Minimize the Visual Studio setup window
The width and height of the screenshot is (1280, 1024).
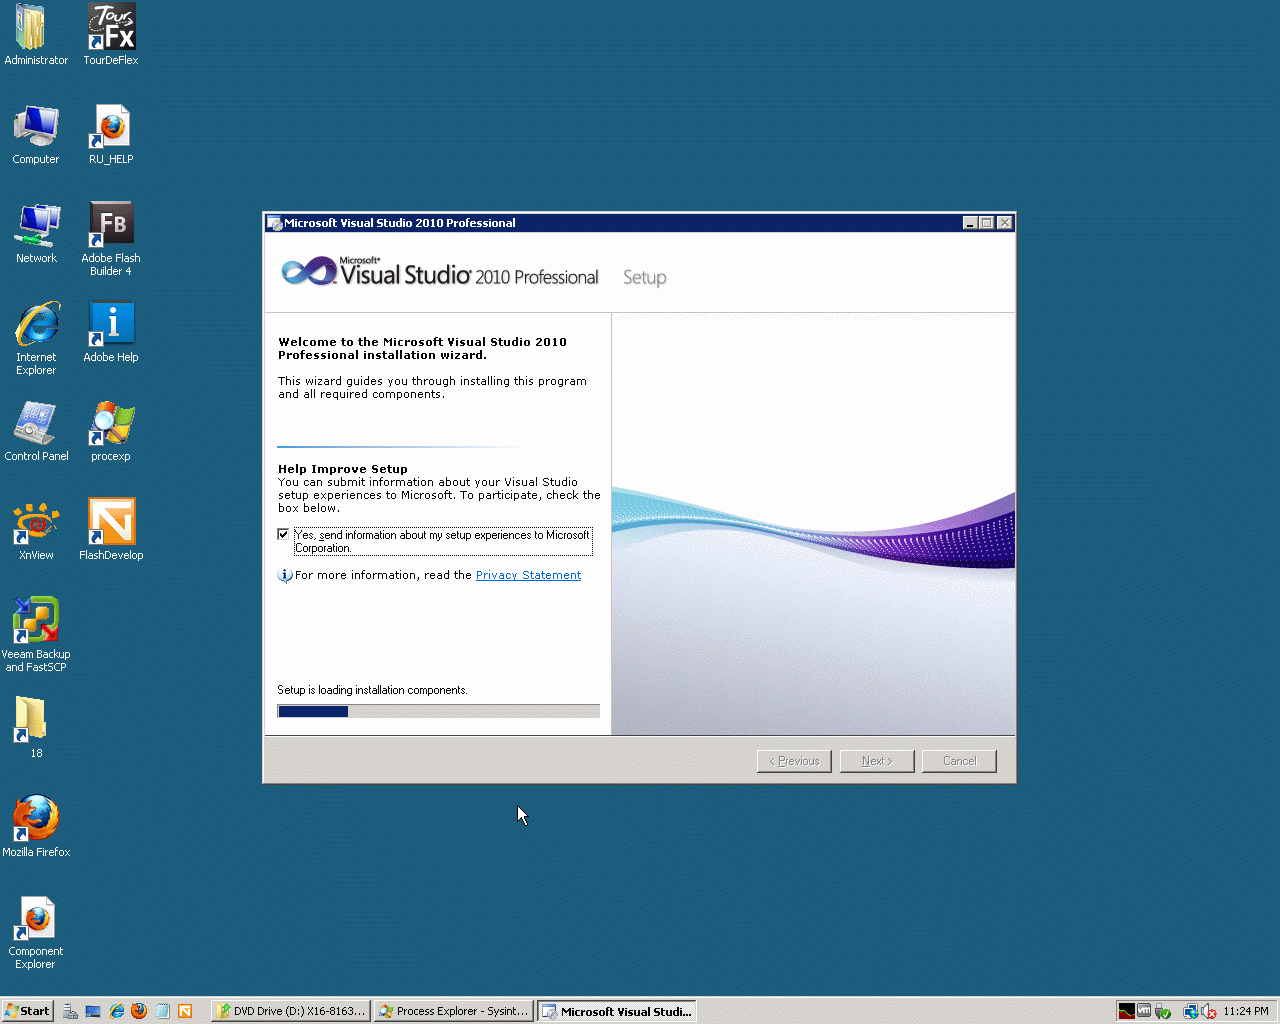[970, 223]
